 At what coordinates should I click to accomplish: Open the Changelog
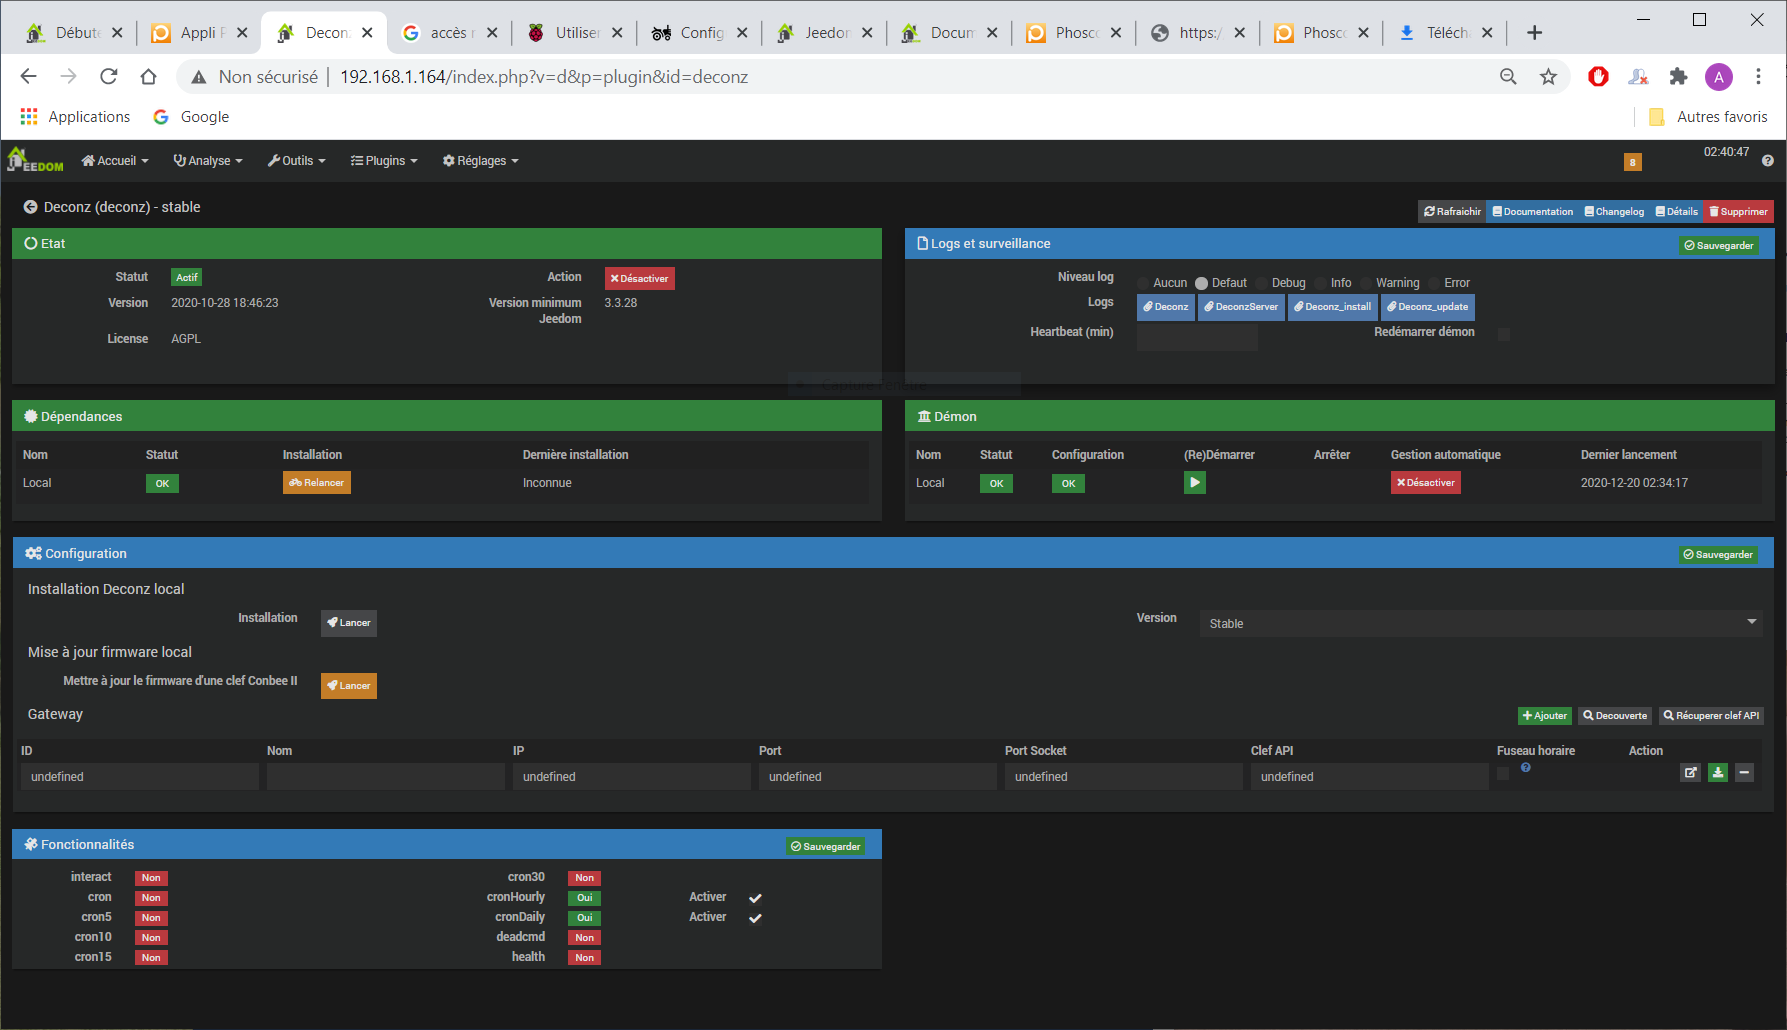tap(1614, 212)
